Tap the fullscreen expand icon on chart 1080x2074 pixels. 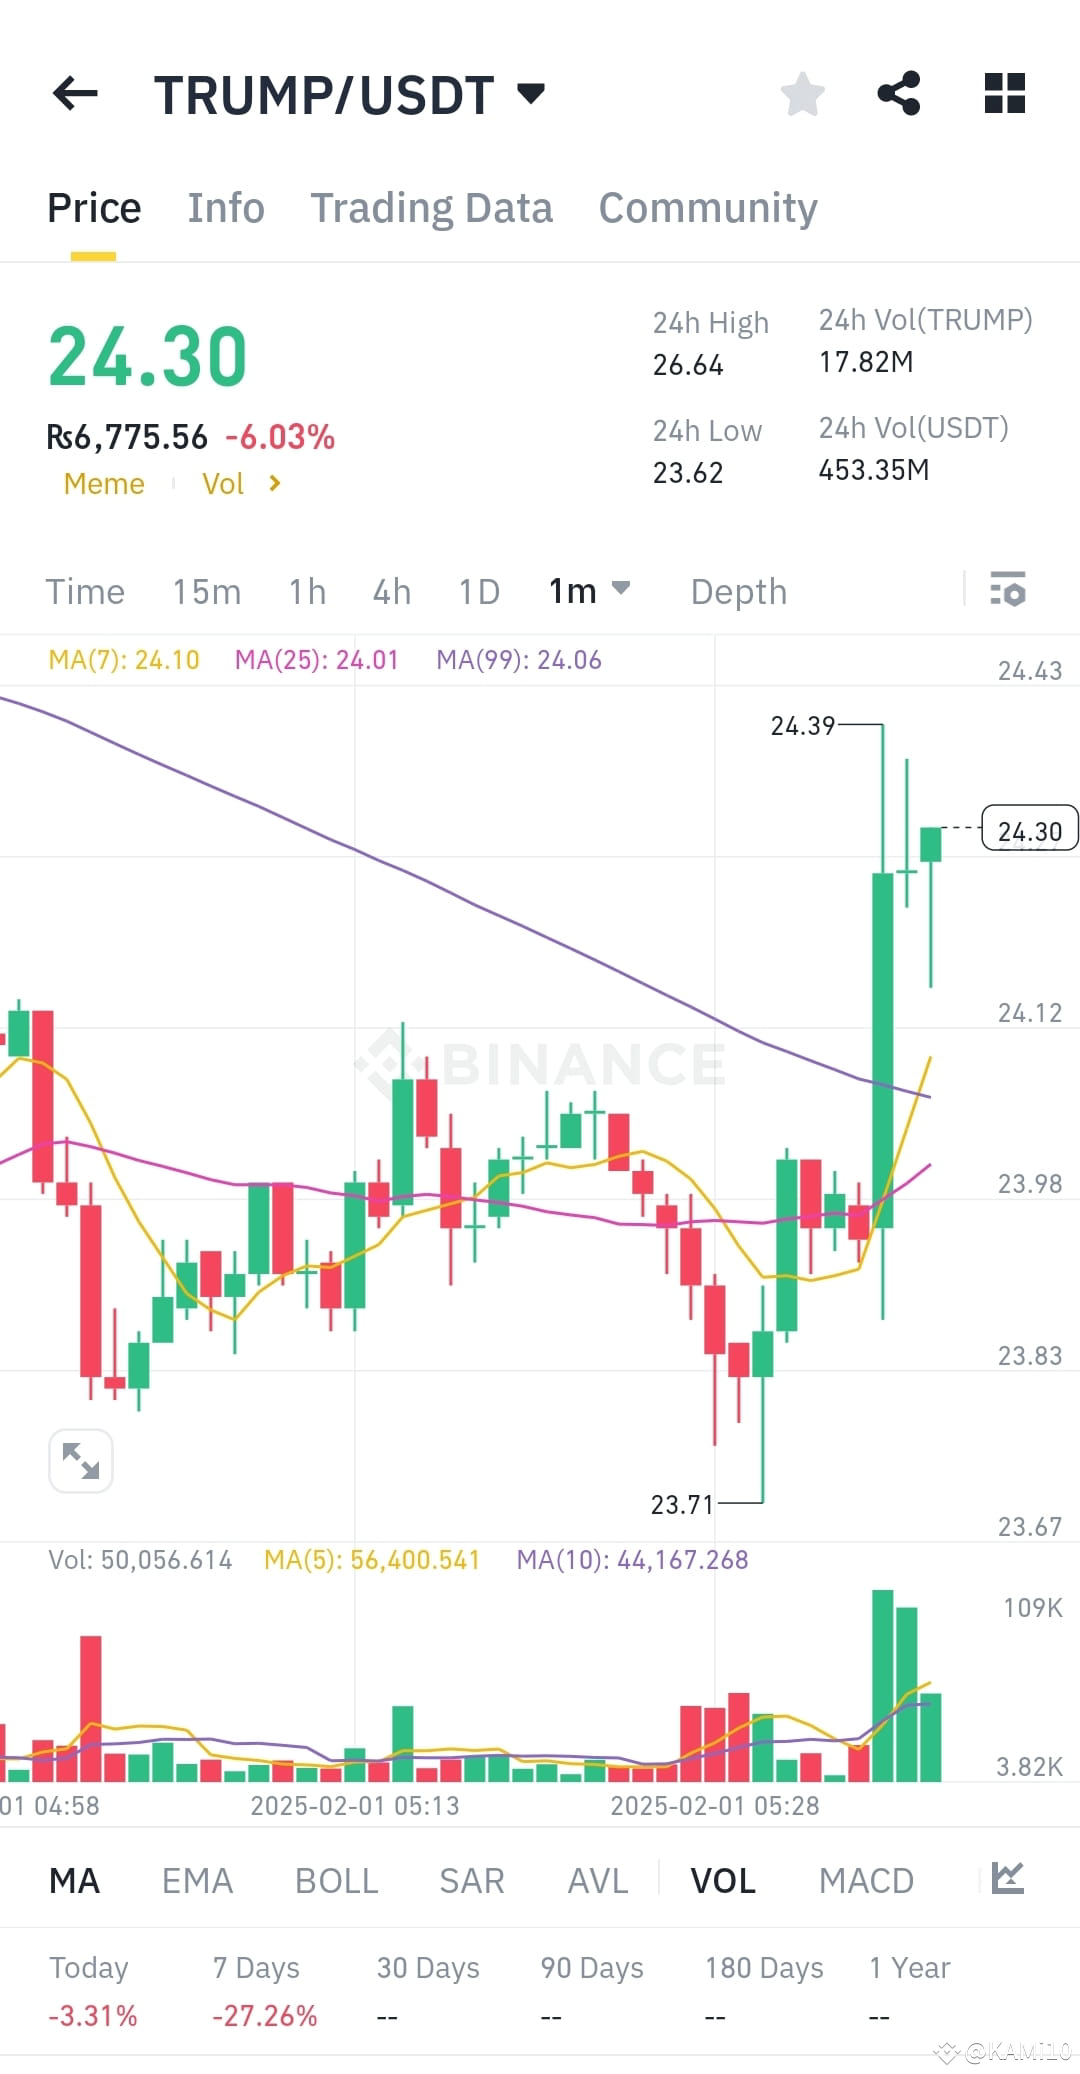[81, 1461]
